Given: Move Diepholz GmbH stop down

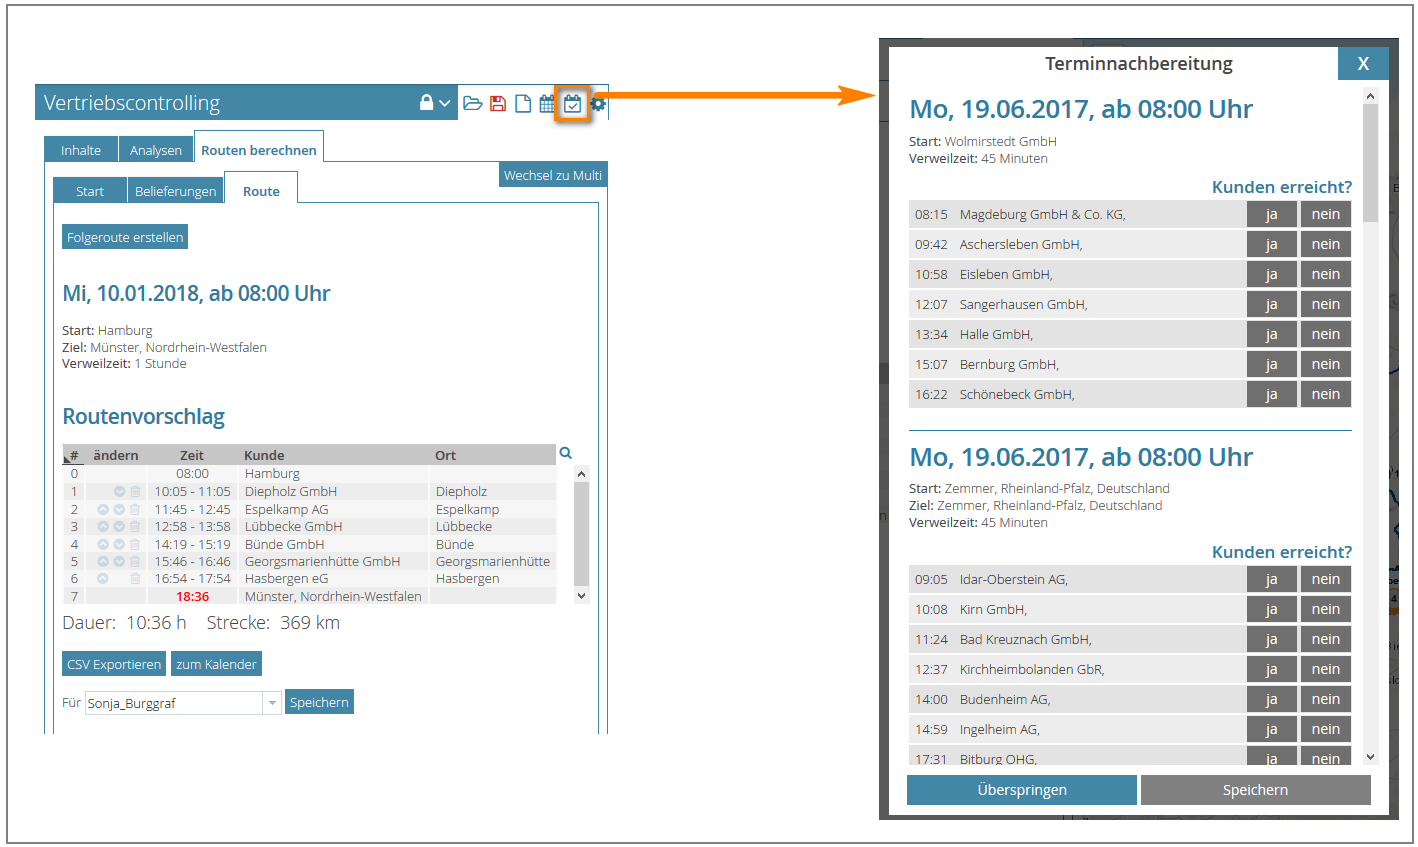Looking at the screenshot, I should 119,491.
